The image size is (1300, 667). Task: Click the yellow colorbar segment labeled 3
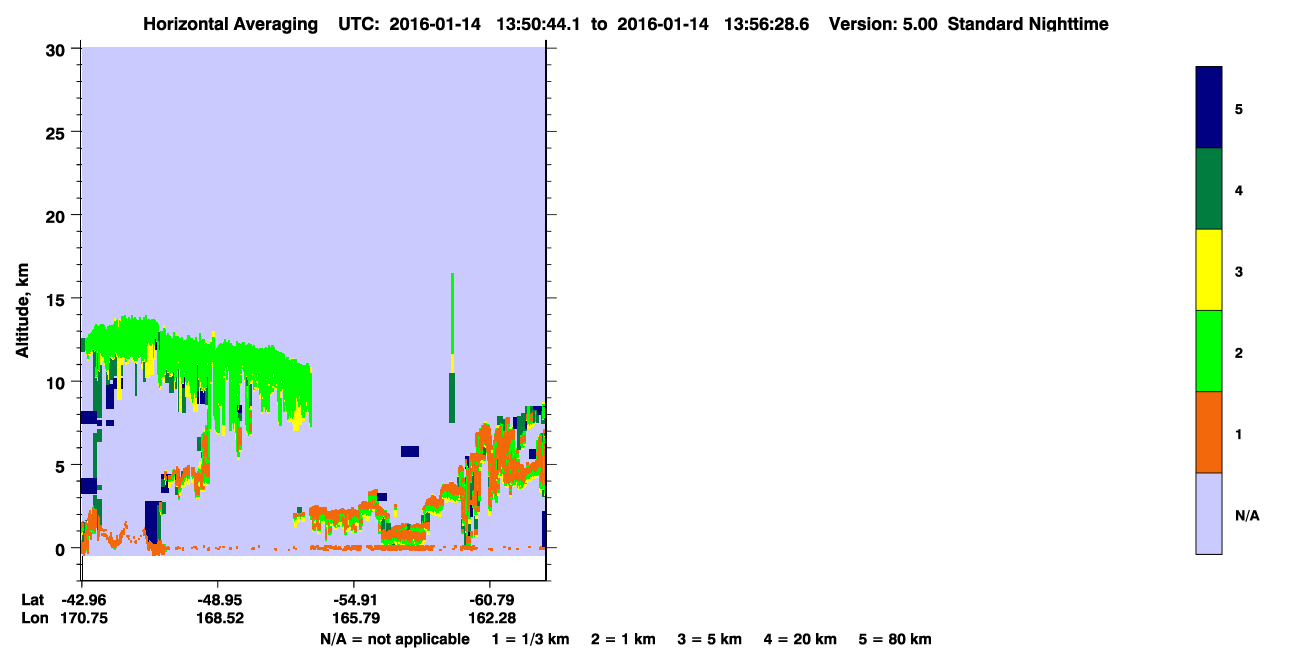click(x=1208, y=270)
